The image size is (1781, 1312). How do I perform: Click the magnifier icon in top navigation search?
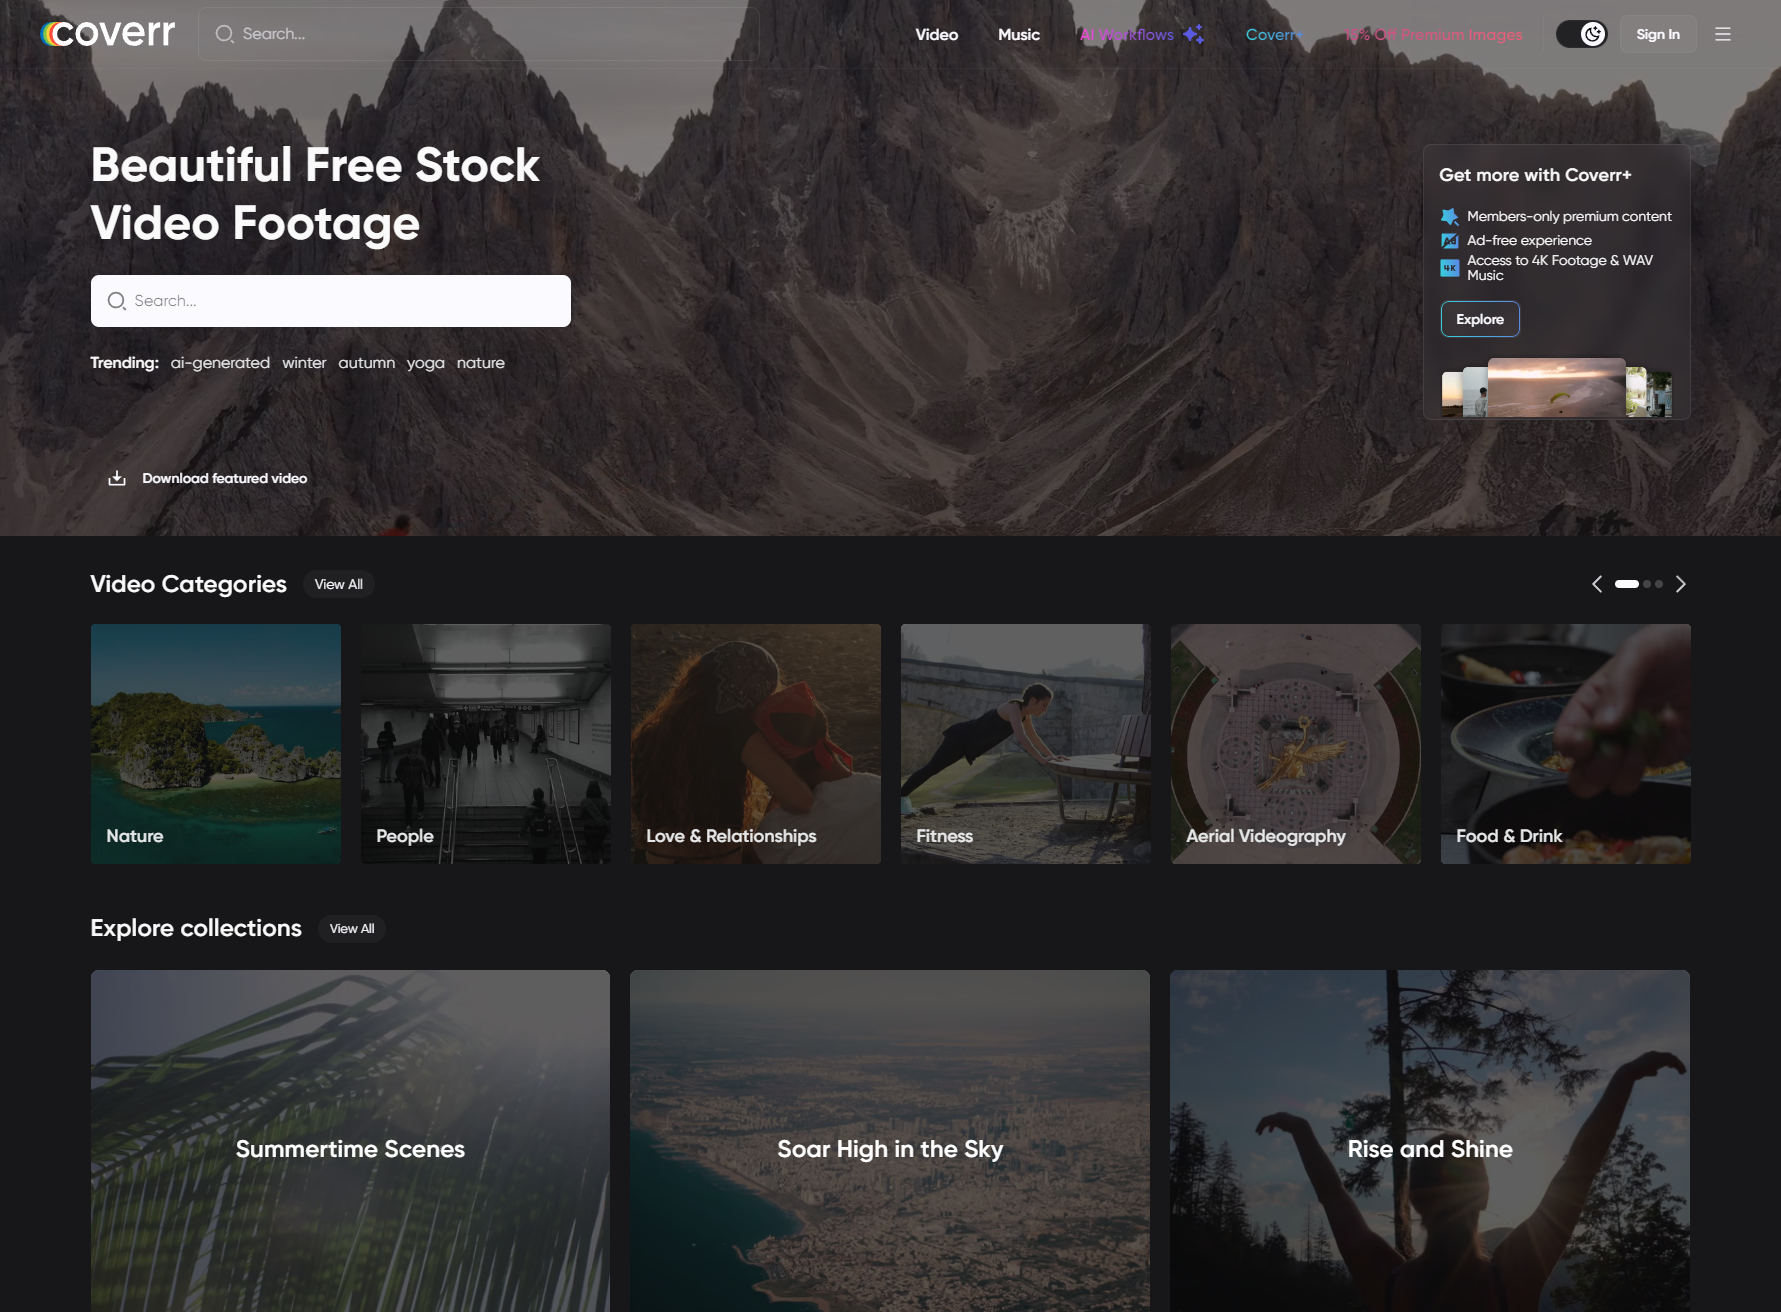click(225, 34)
